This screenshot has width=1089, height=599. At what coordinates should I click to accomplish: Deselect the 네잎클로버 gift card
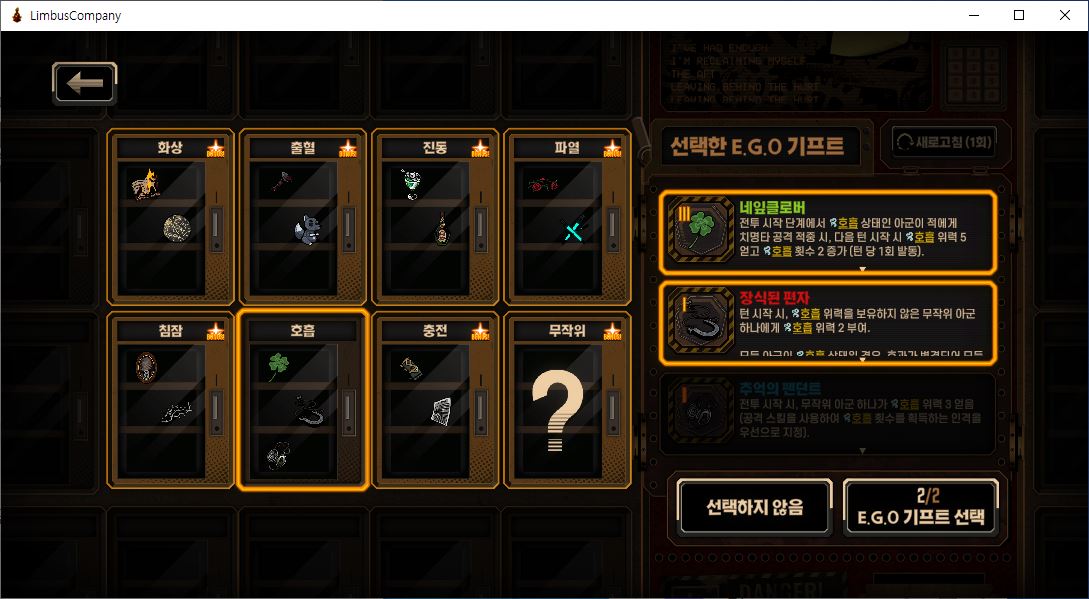tap(828, 232)
